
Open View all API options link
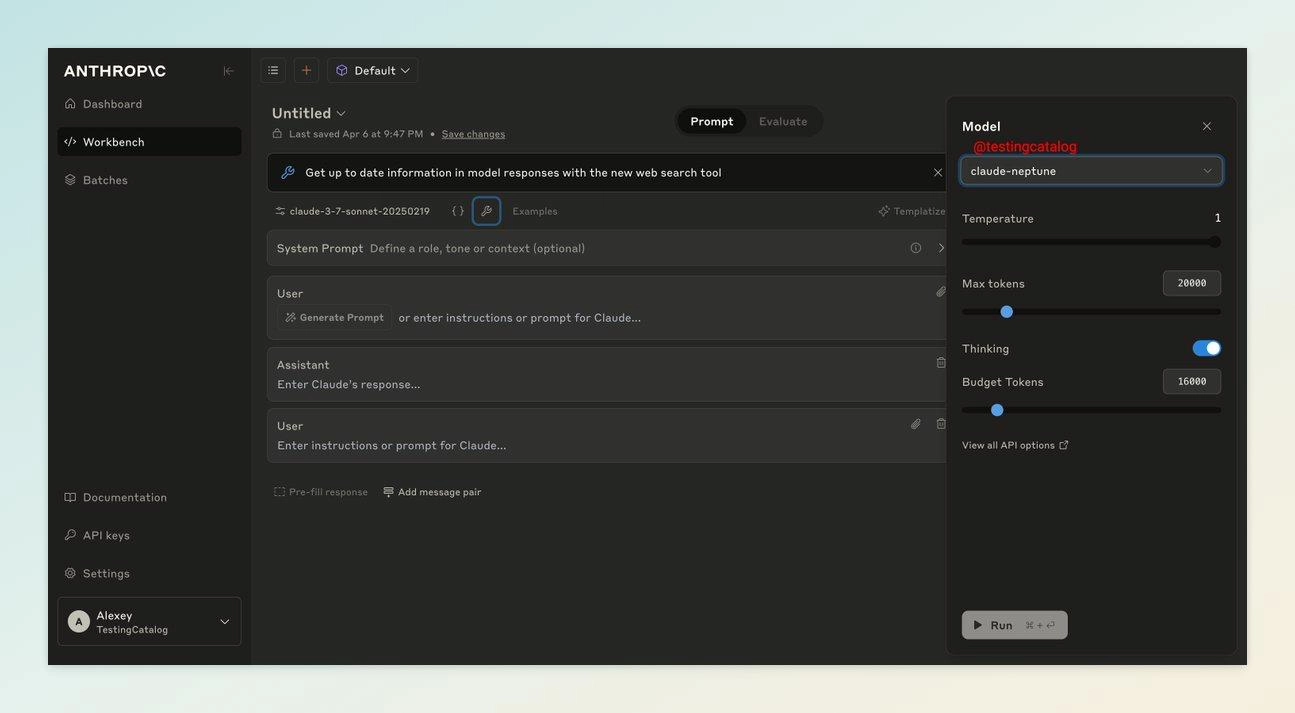tap(1015, 445)
